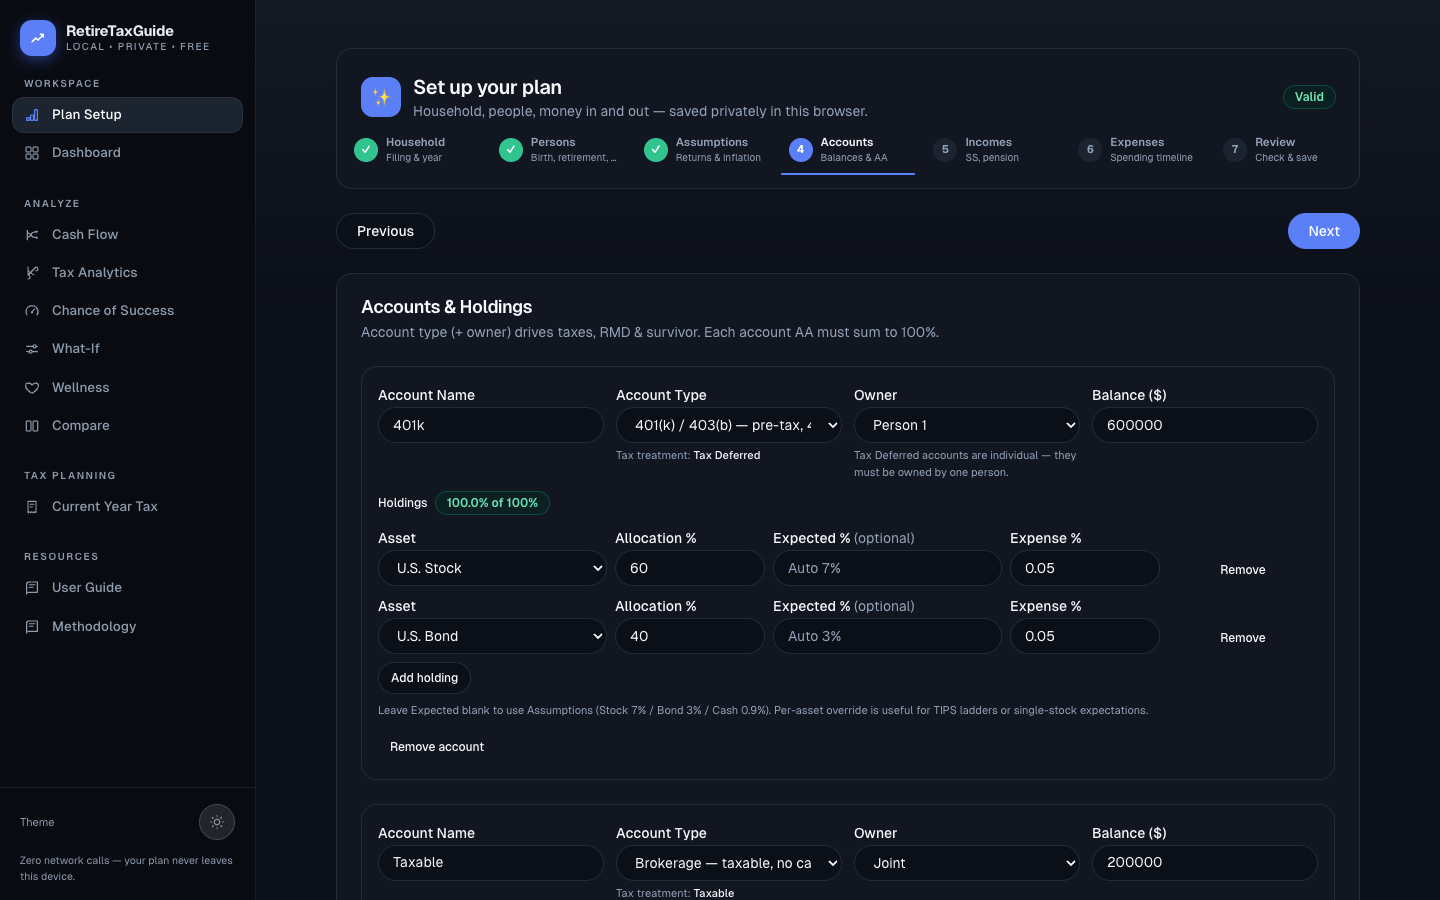The image size is (1440, 900).
Task: Click the Taxable Account Name field
Action: point(491,863)
